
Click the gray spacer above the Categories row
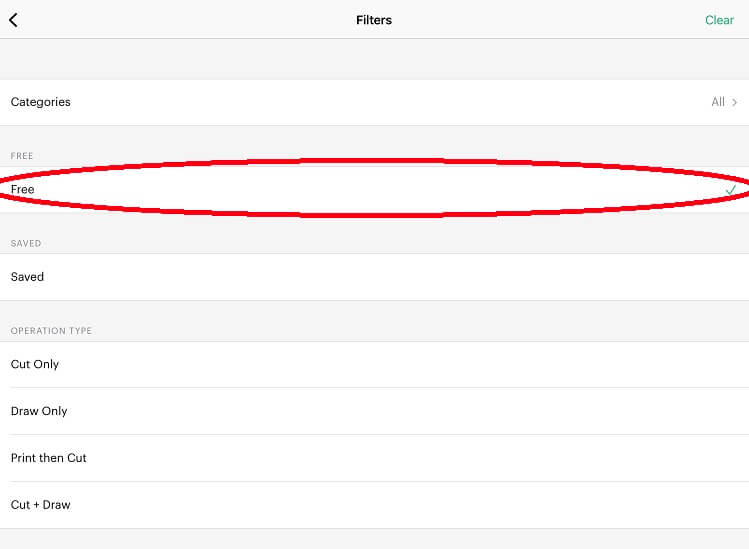pos(374,59)
